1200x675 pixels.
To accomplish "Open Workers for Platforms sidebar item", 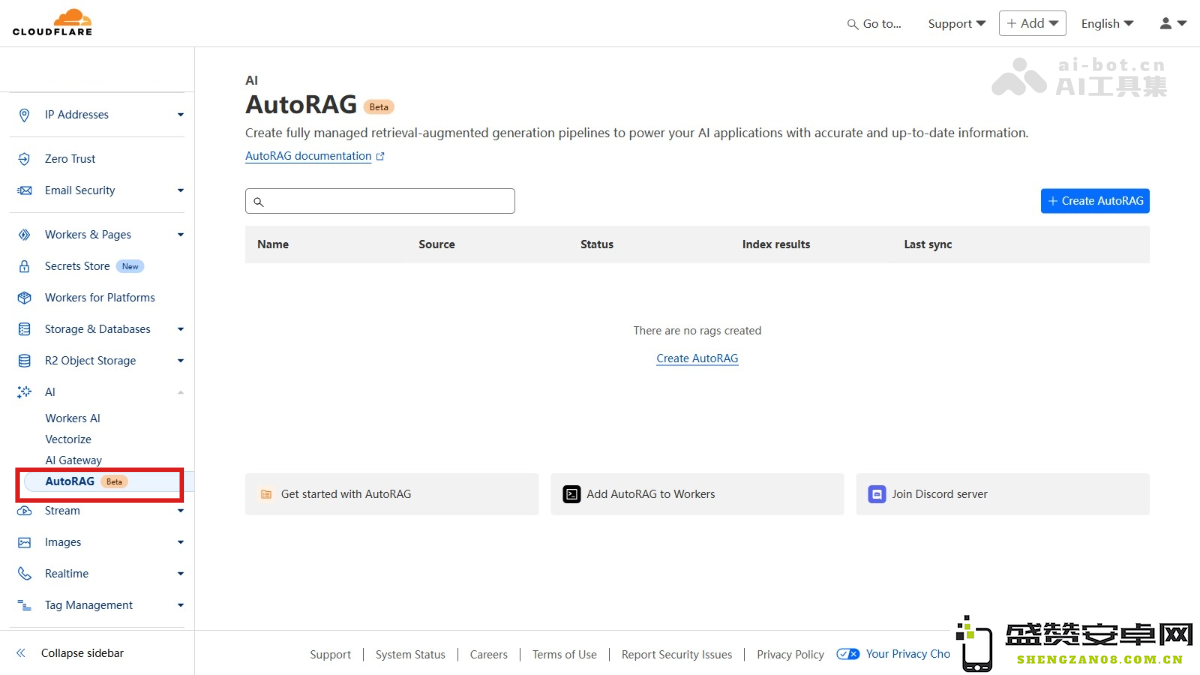I will (x=100, y=298).
